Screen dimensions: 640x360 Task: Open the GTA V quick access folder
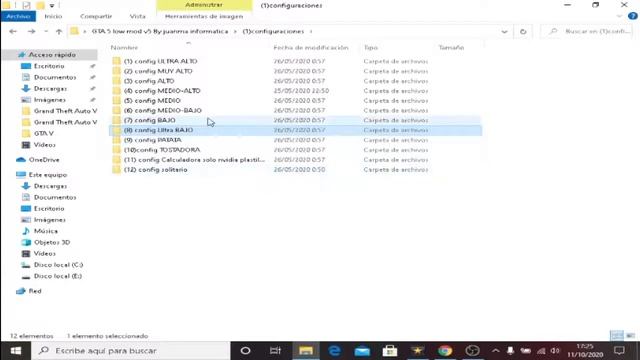(x=44, y=133)
